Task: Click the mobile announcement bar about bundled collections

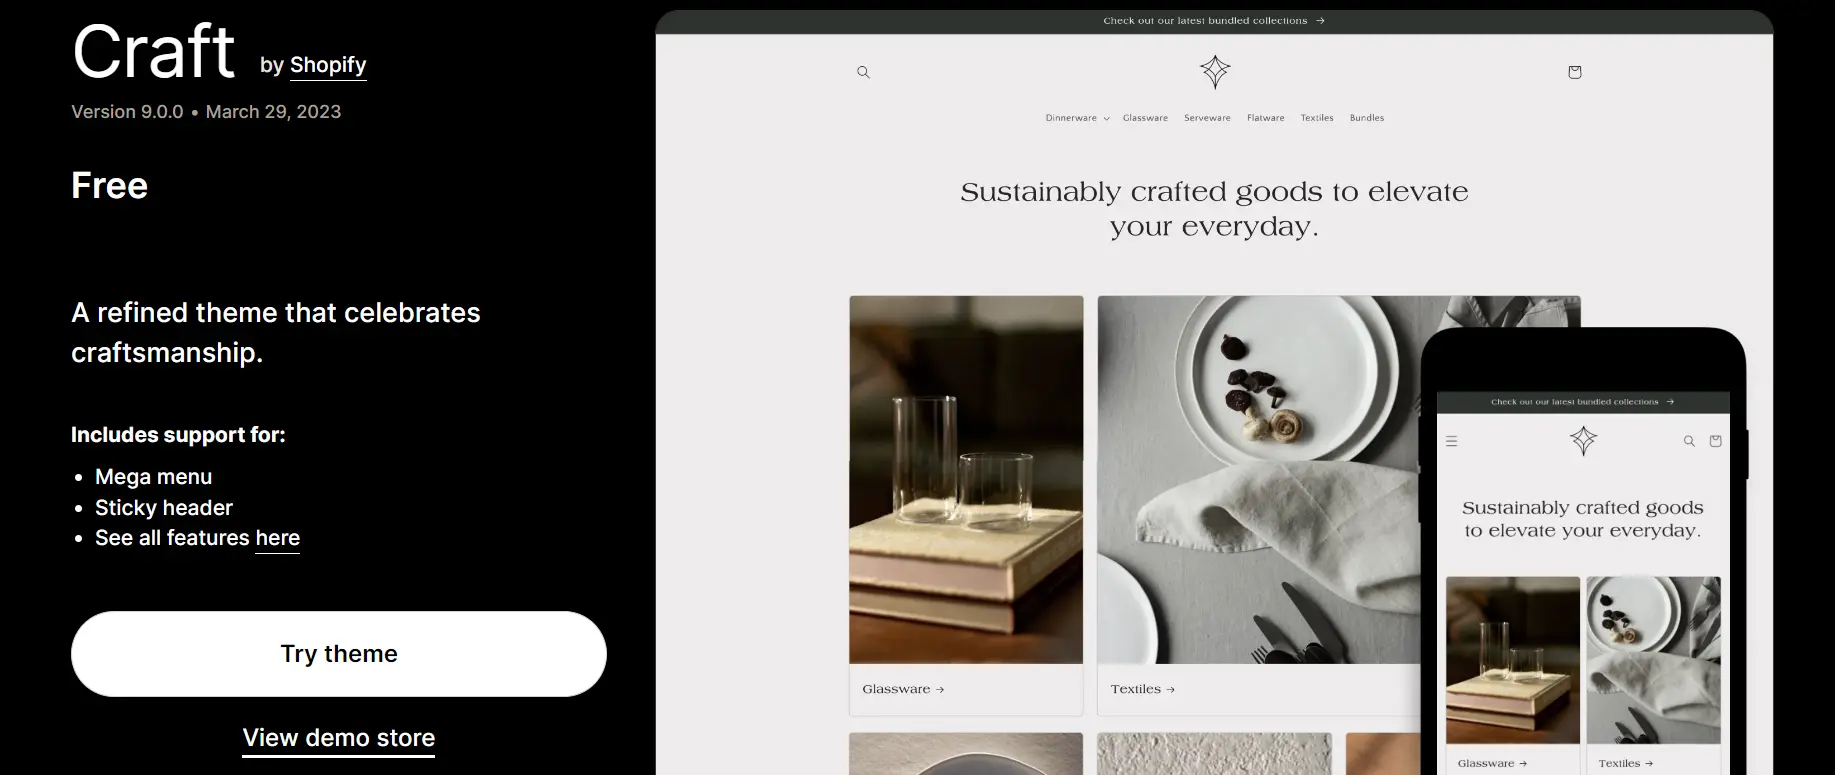Action: point(1583,402)
